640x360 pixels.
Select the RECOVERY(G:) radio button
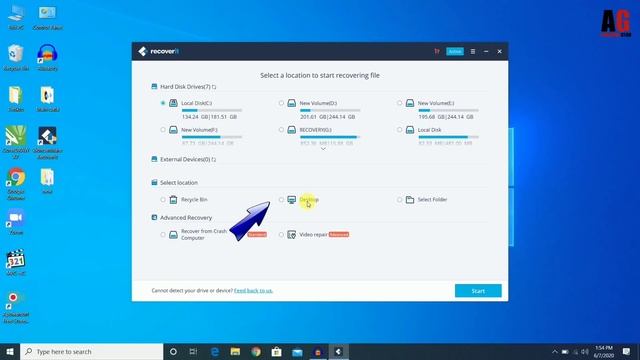pos(281,130)
